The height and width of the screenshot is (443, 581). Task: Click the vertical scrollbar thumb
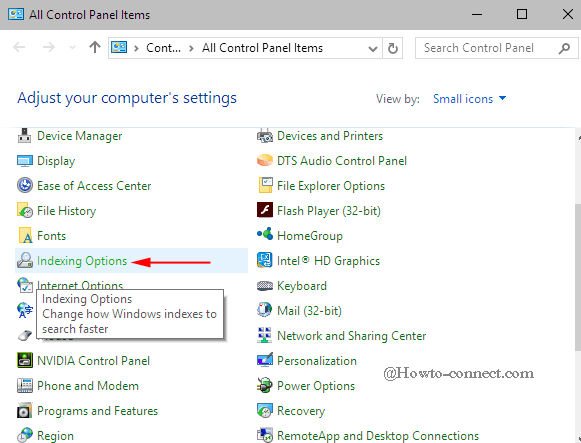point(578,277)
